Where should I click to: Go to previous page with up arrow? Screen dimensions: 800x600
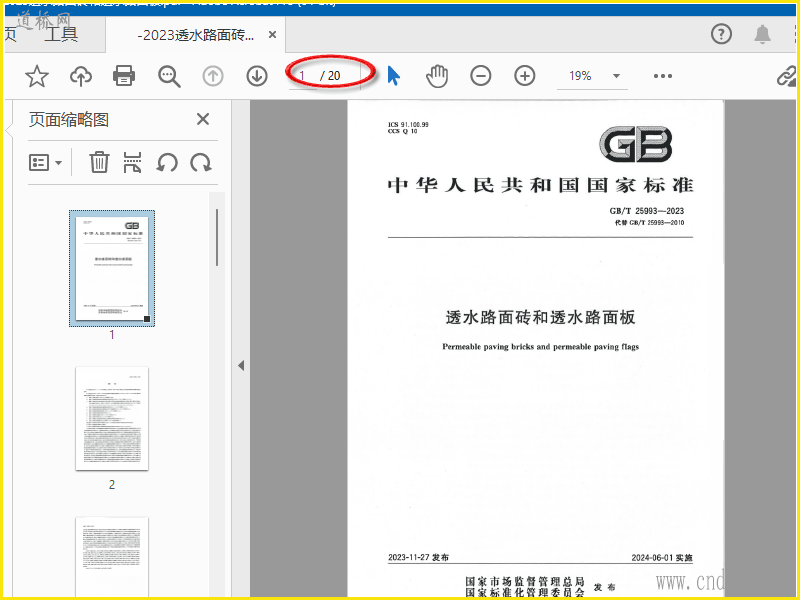[213, 76]
